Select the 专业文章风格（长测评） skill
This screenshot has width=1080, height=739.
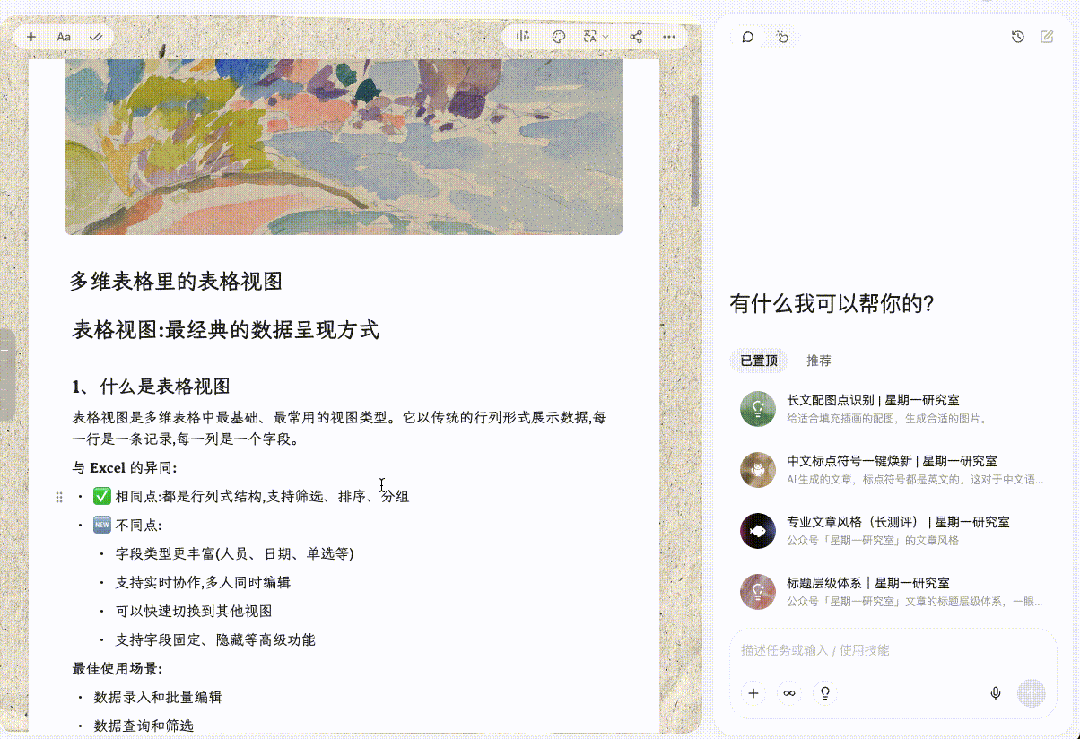point(893,530)
